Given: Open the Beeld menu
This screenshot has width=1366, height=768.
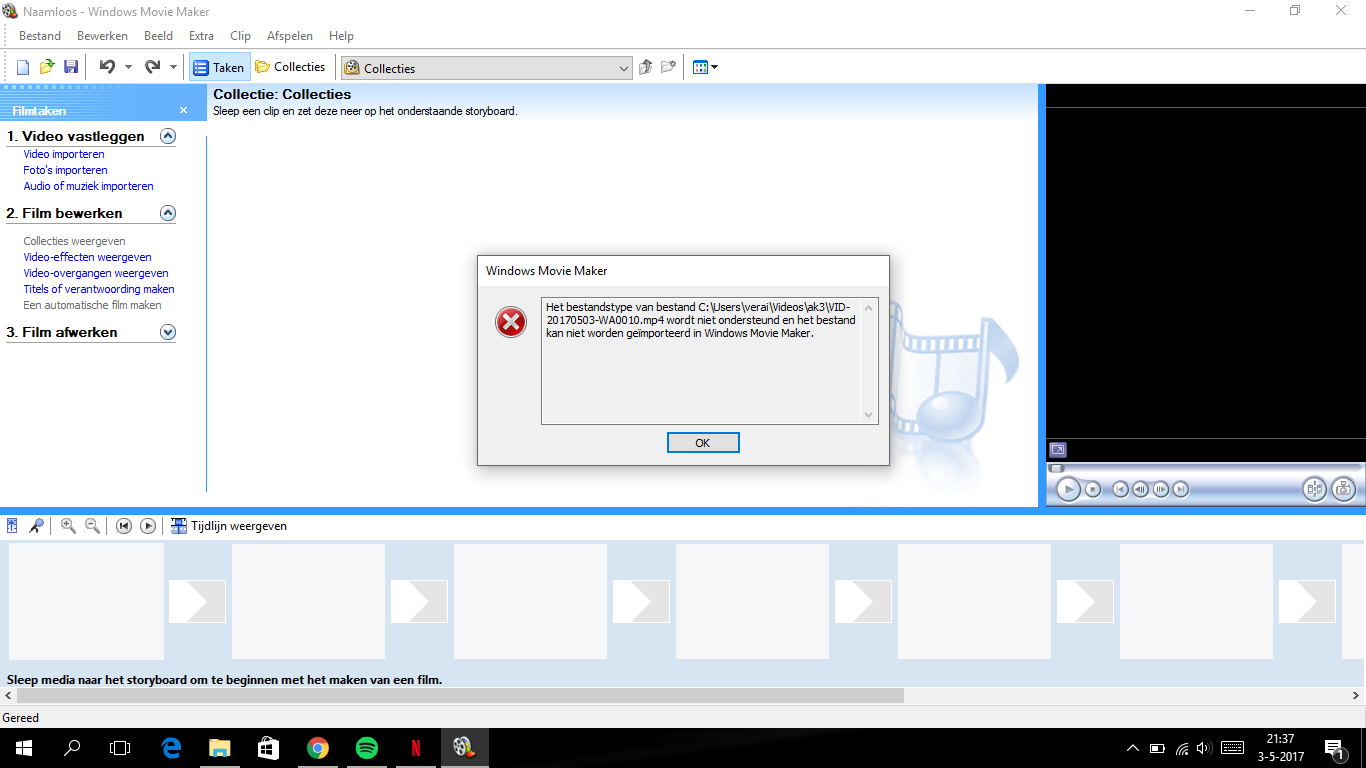Looking at the screenshot, I should coord(158,36).
